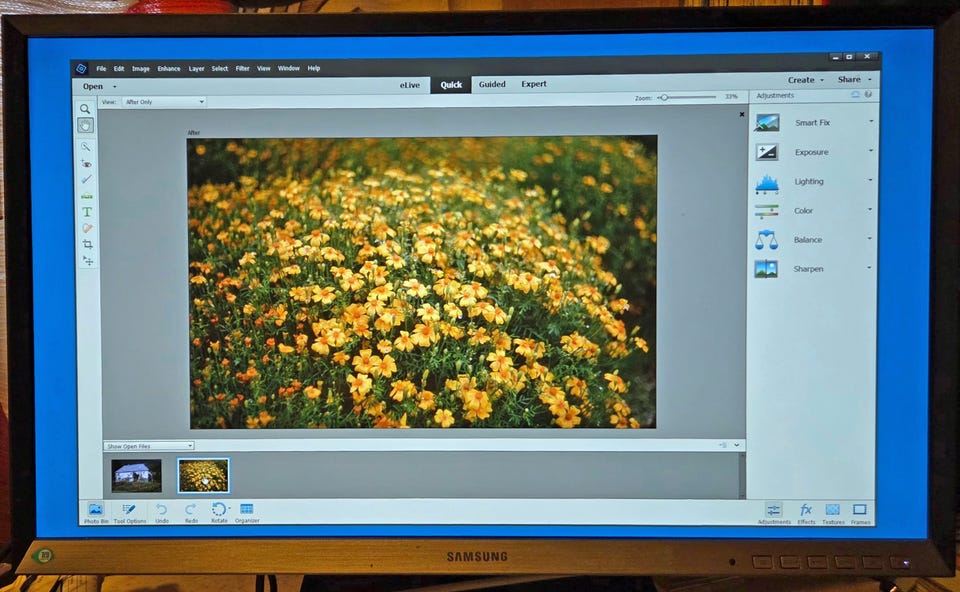Image resolution: width=960 pixels, height=592 pixels.
Task: Open the Share dropdown
Action: [854, 80]
